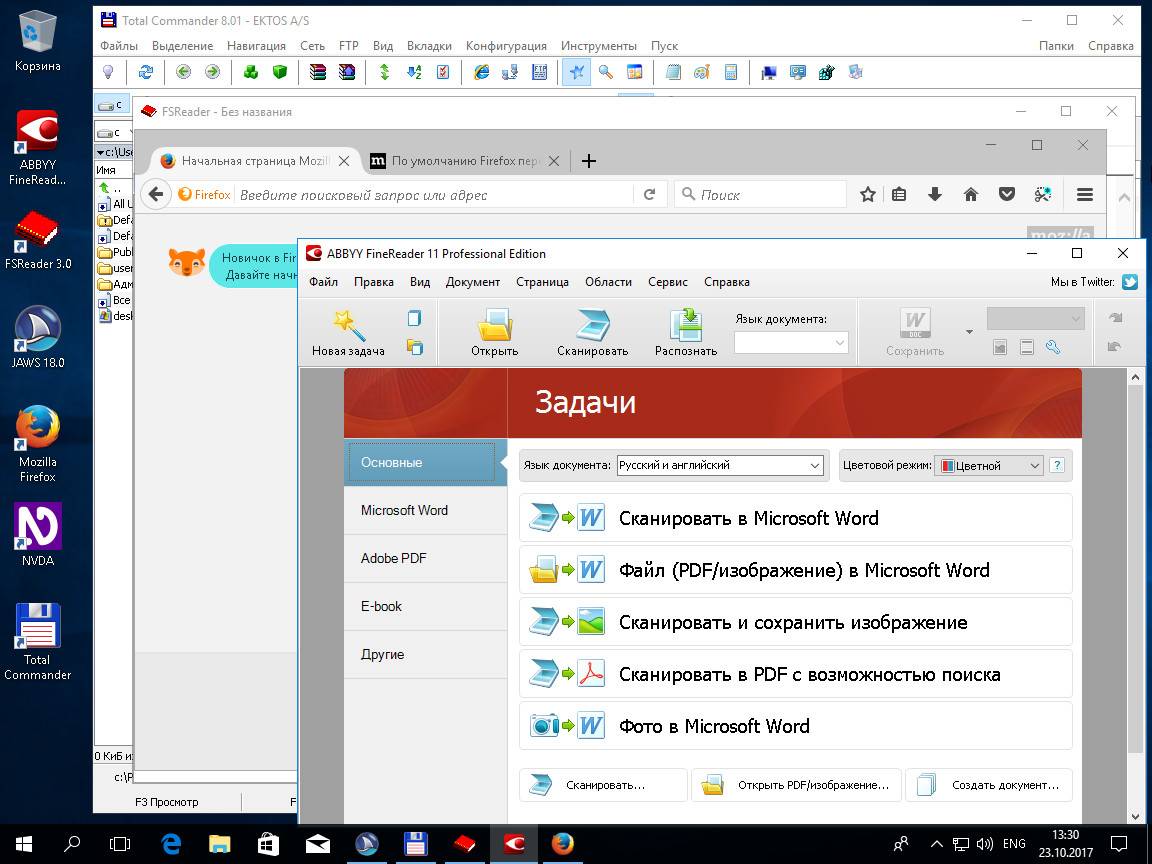Open the Сервис menu in FineReader
Screen dimensions: 1152x864
click(x=668, y=282)
